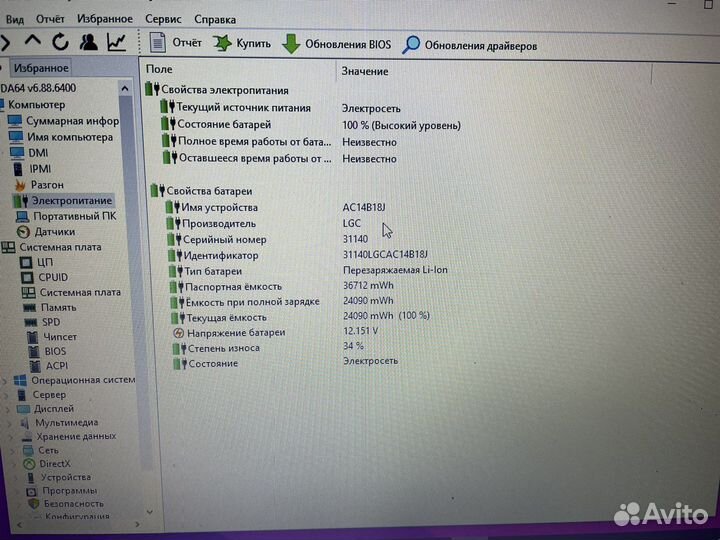Click the user profile toolbar icon
Screen dimensions: 720x540
coord(88,42)
